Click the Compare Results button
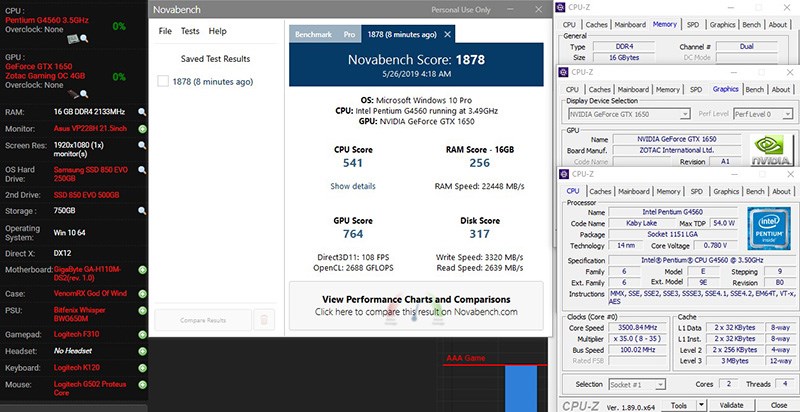Screen dimensions: 800x412 point(203,320)
